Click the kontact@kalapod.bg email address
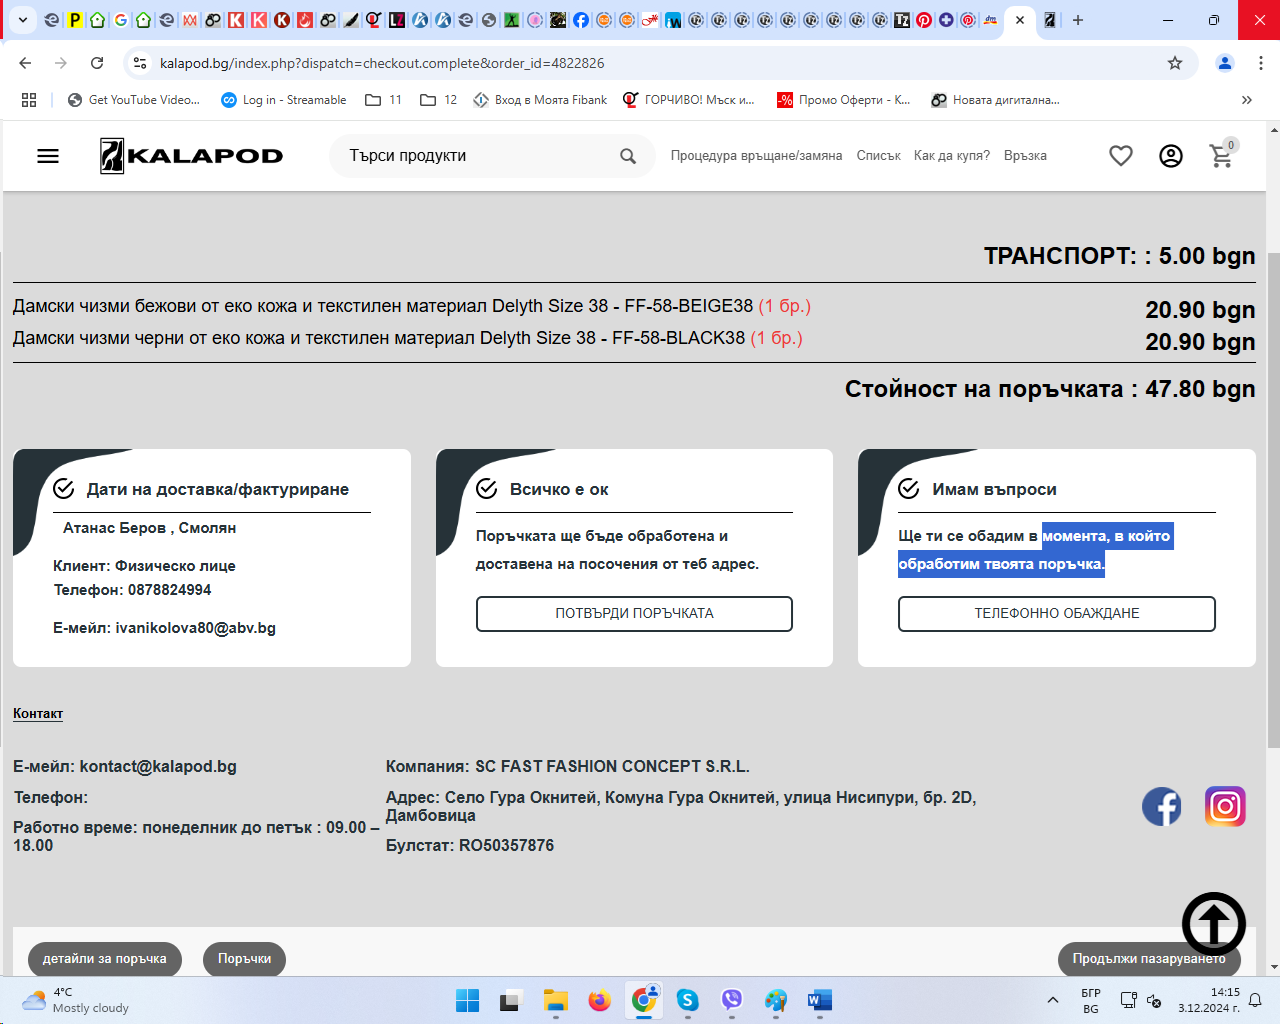The image size is (1280, 1024). click(158, 767)
